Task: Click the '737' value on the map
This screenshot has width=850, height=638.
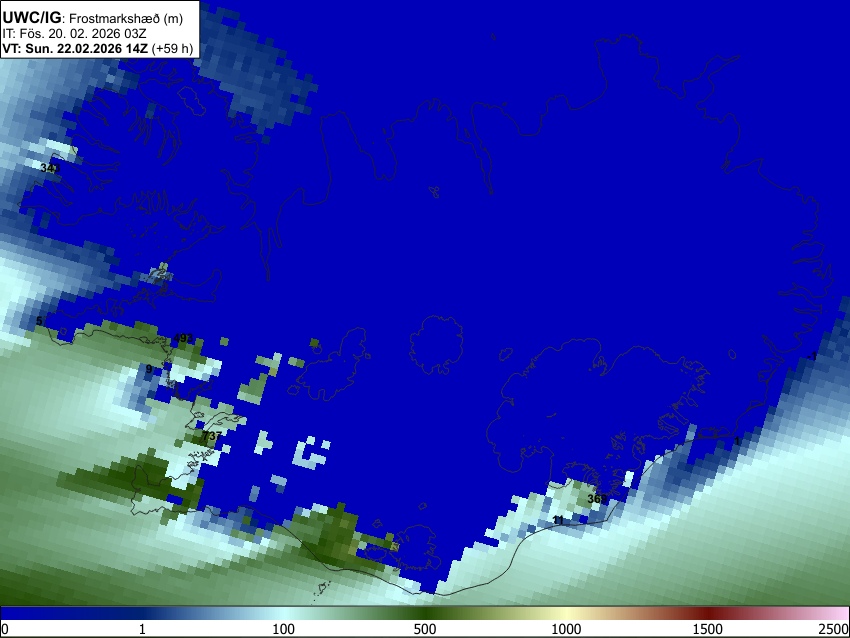Action: click(x=211, y=436)
